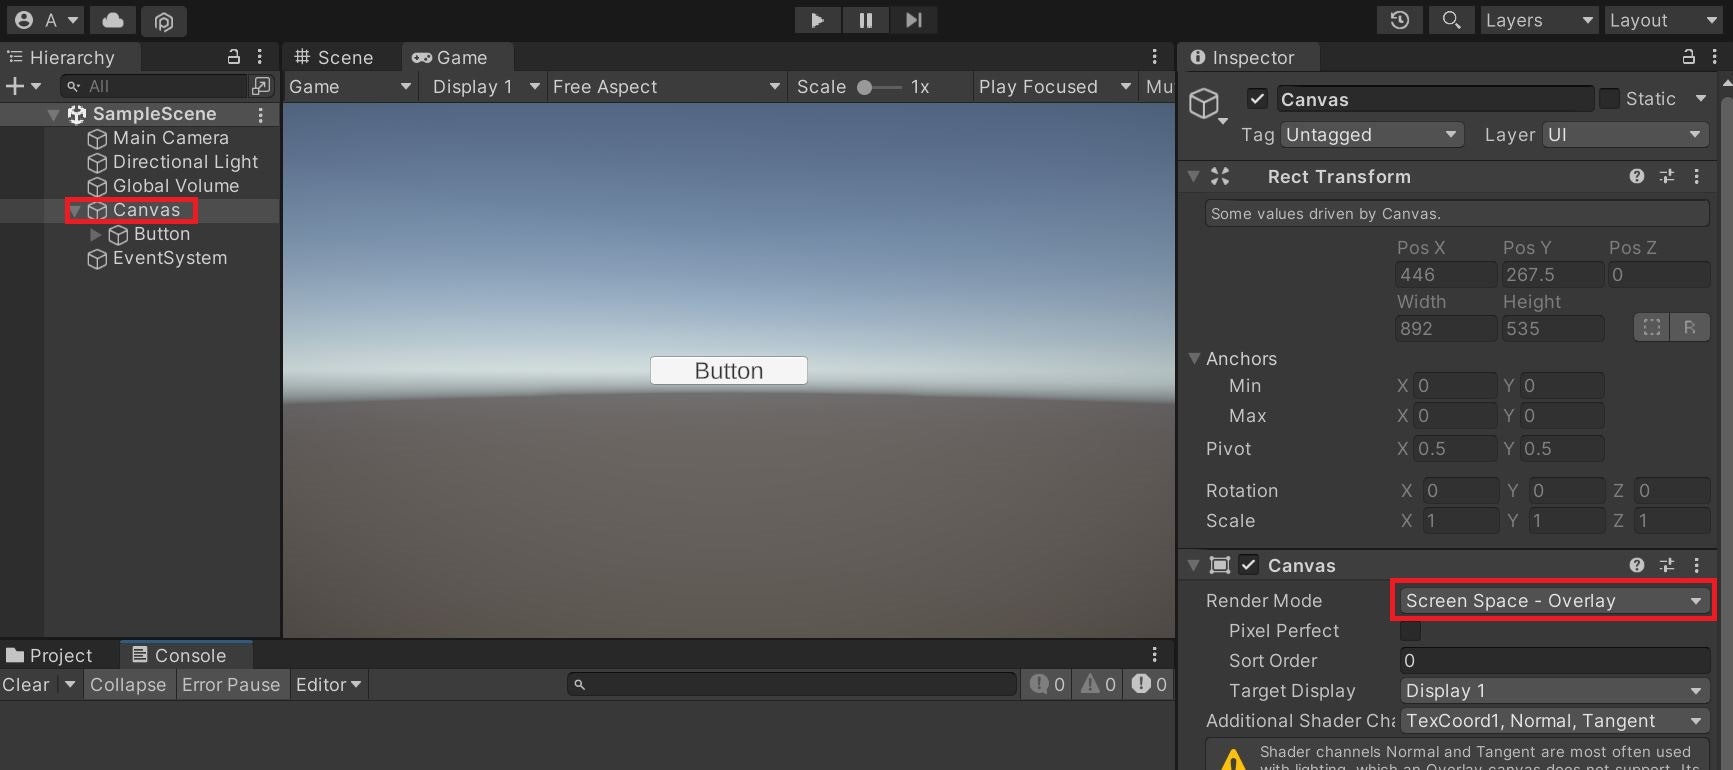Select Global Volume object
Screen dimensions: 1733x770
[175, 186]
